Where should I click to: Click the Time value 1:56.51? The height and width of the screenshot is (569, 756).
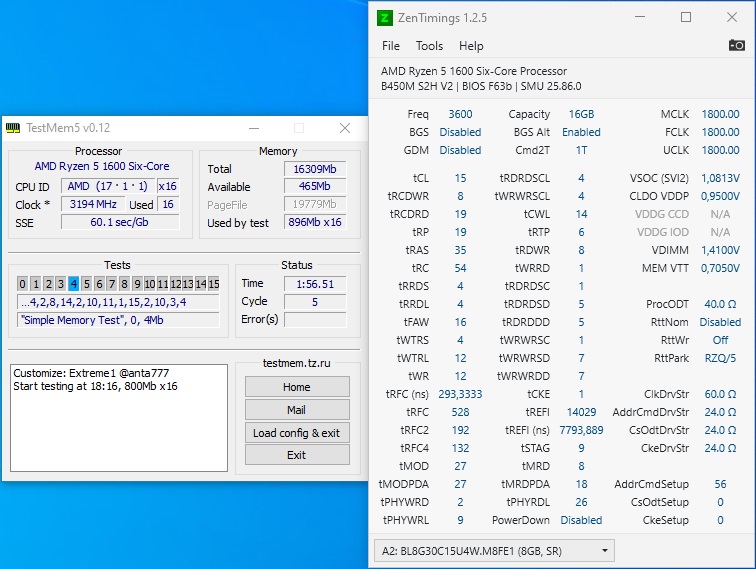tap(315, 284)
